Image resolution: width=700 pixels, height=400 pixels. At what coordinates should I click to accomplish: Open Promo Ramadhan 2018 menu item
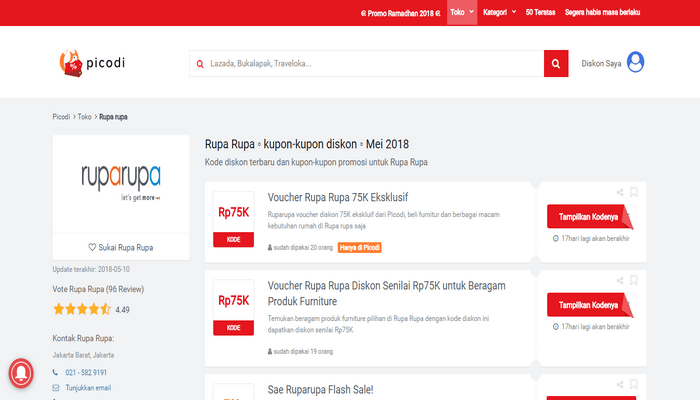pos(400,13)
